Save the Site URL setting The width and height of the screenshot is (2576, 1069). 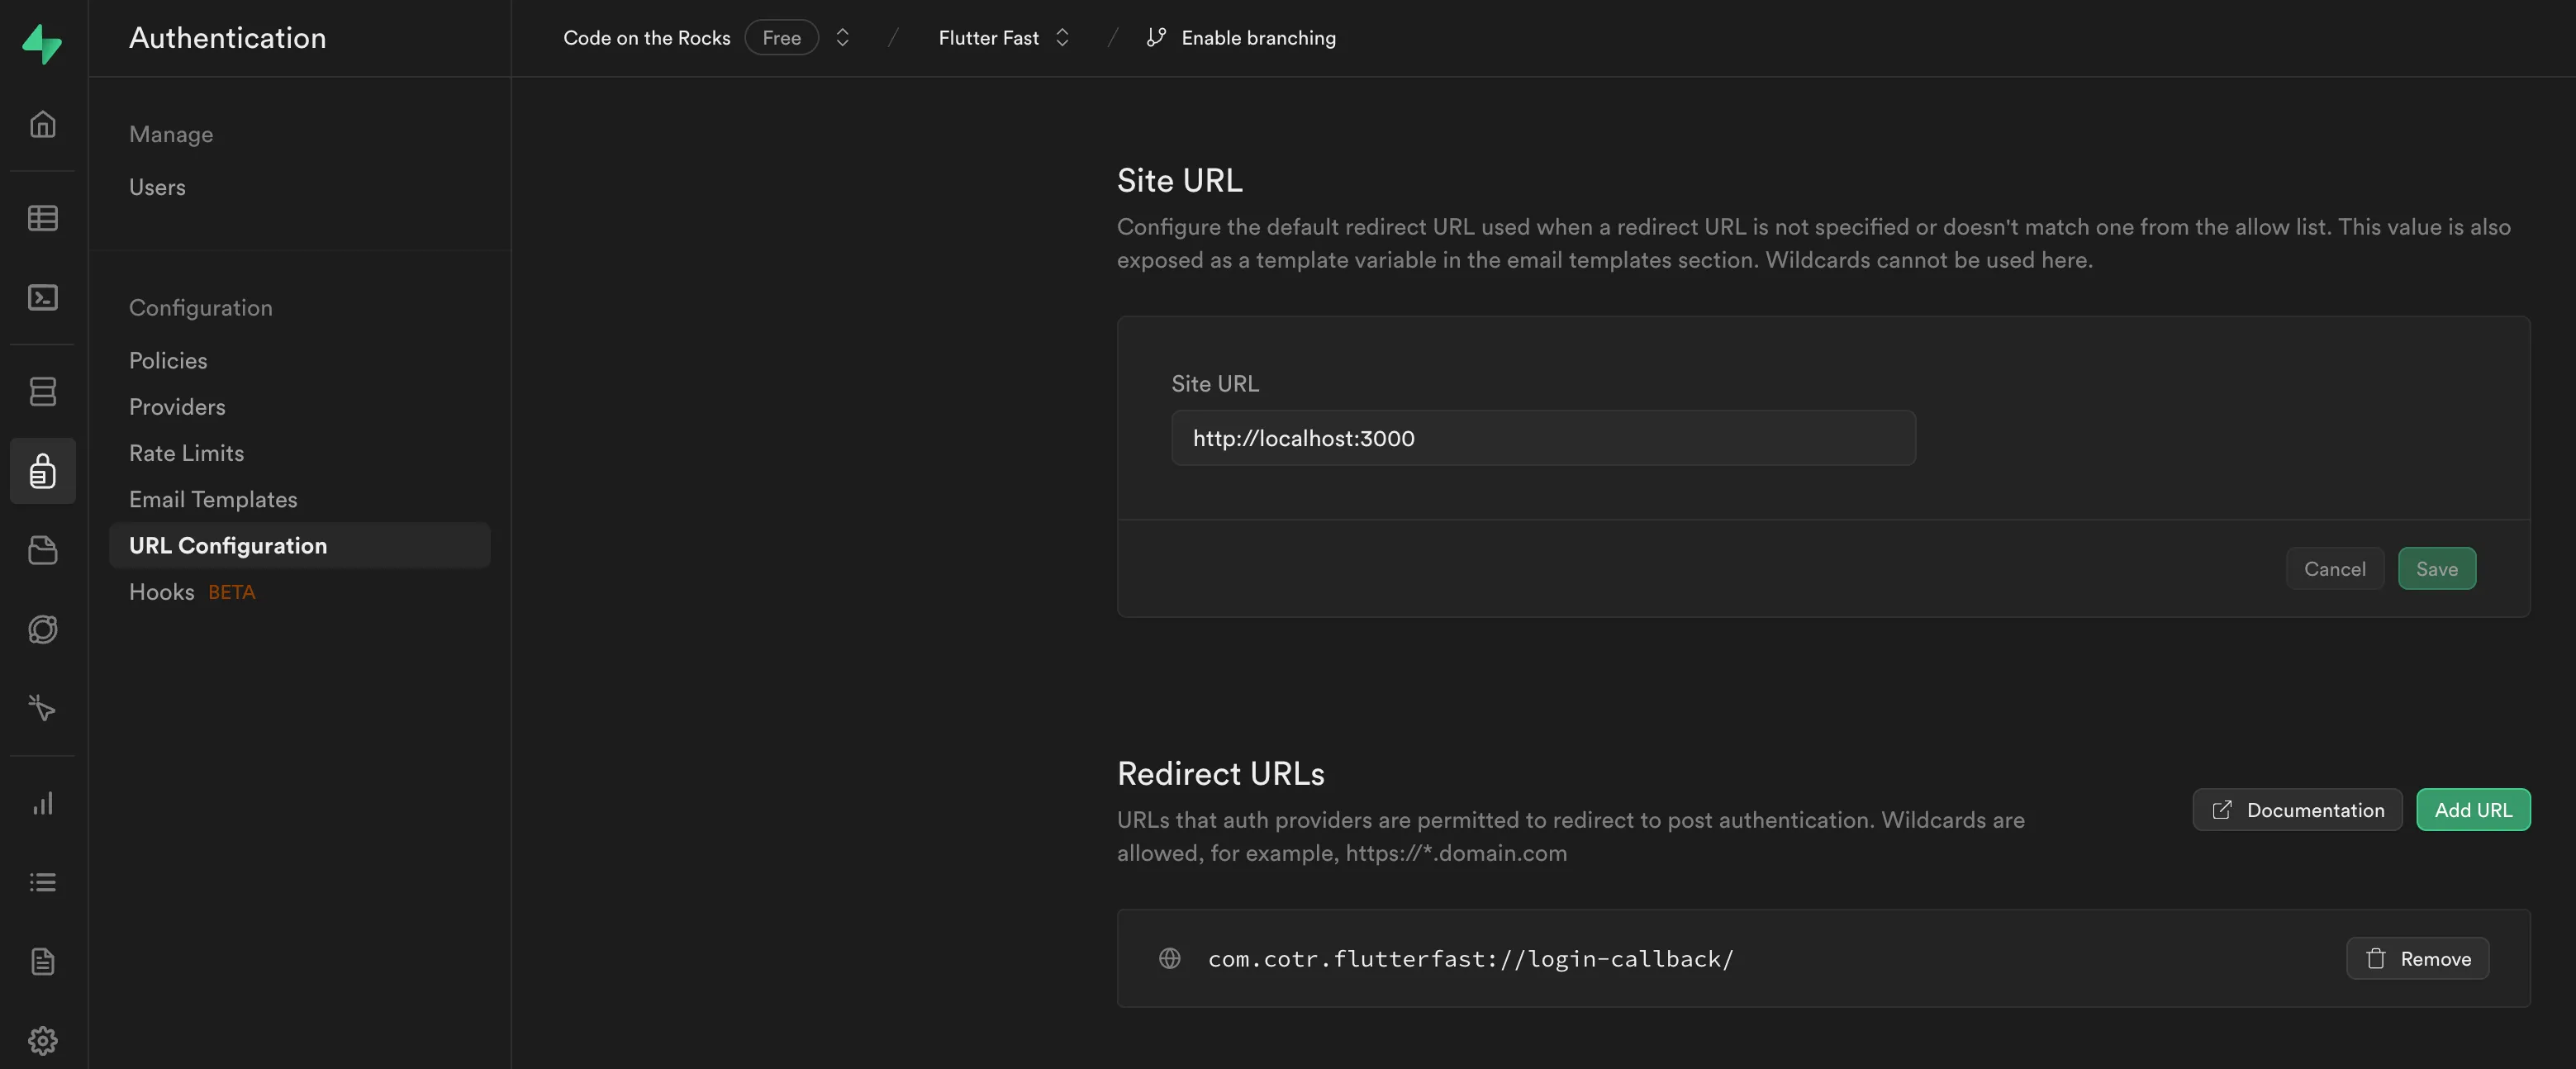pos(2436,568)
